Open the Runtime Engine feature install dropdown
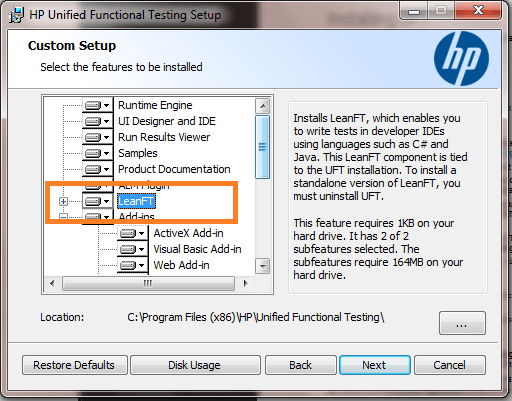 pyautogui.click(x=97, y=105)
